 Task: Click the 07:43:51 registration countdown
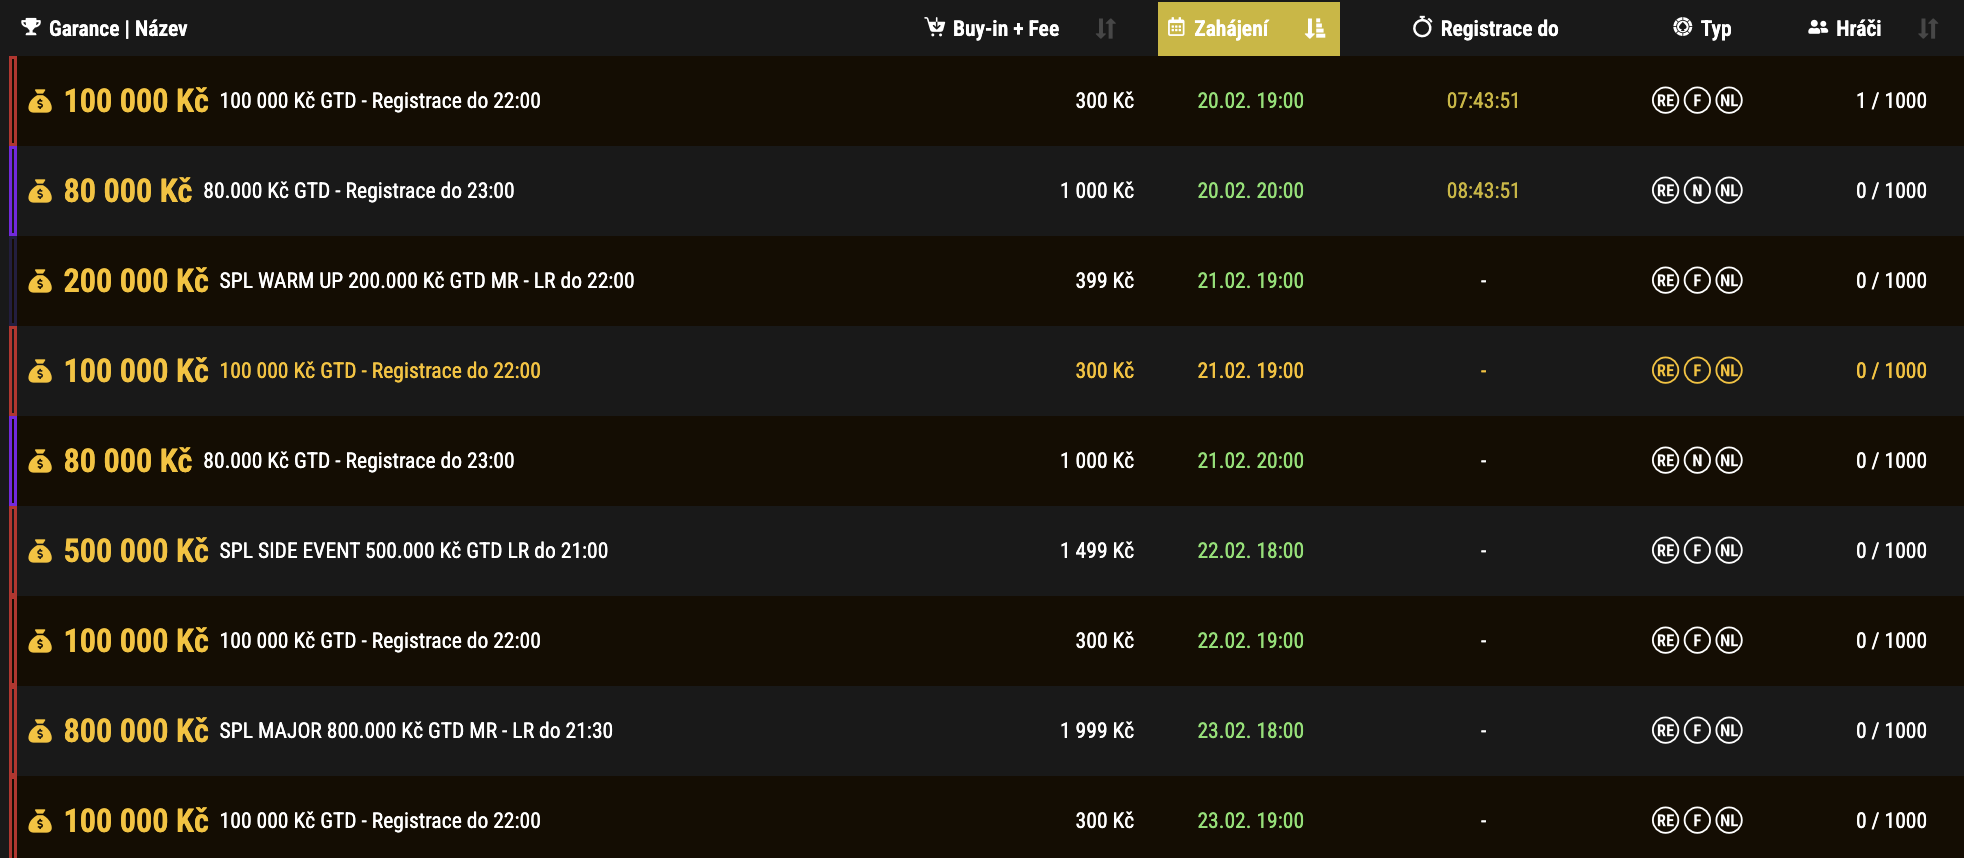coord(1483,101)
